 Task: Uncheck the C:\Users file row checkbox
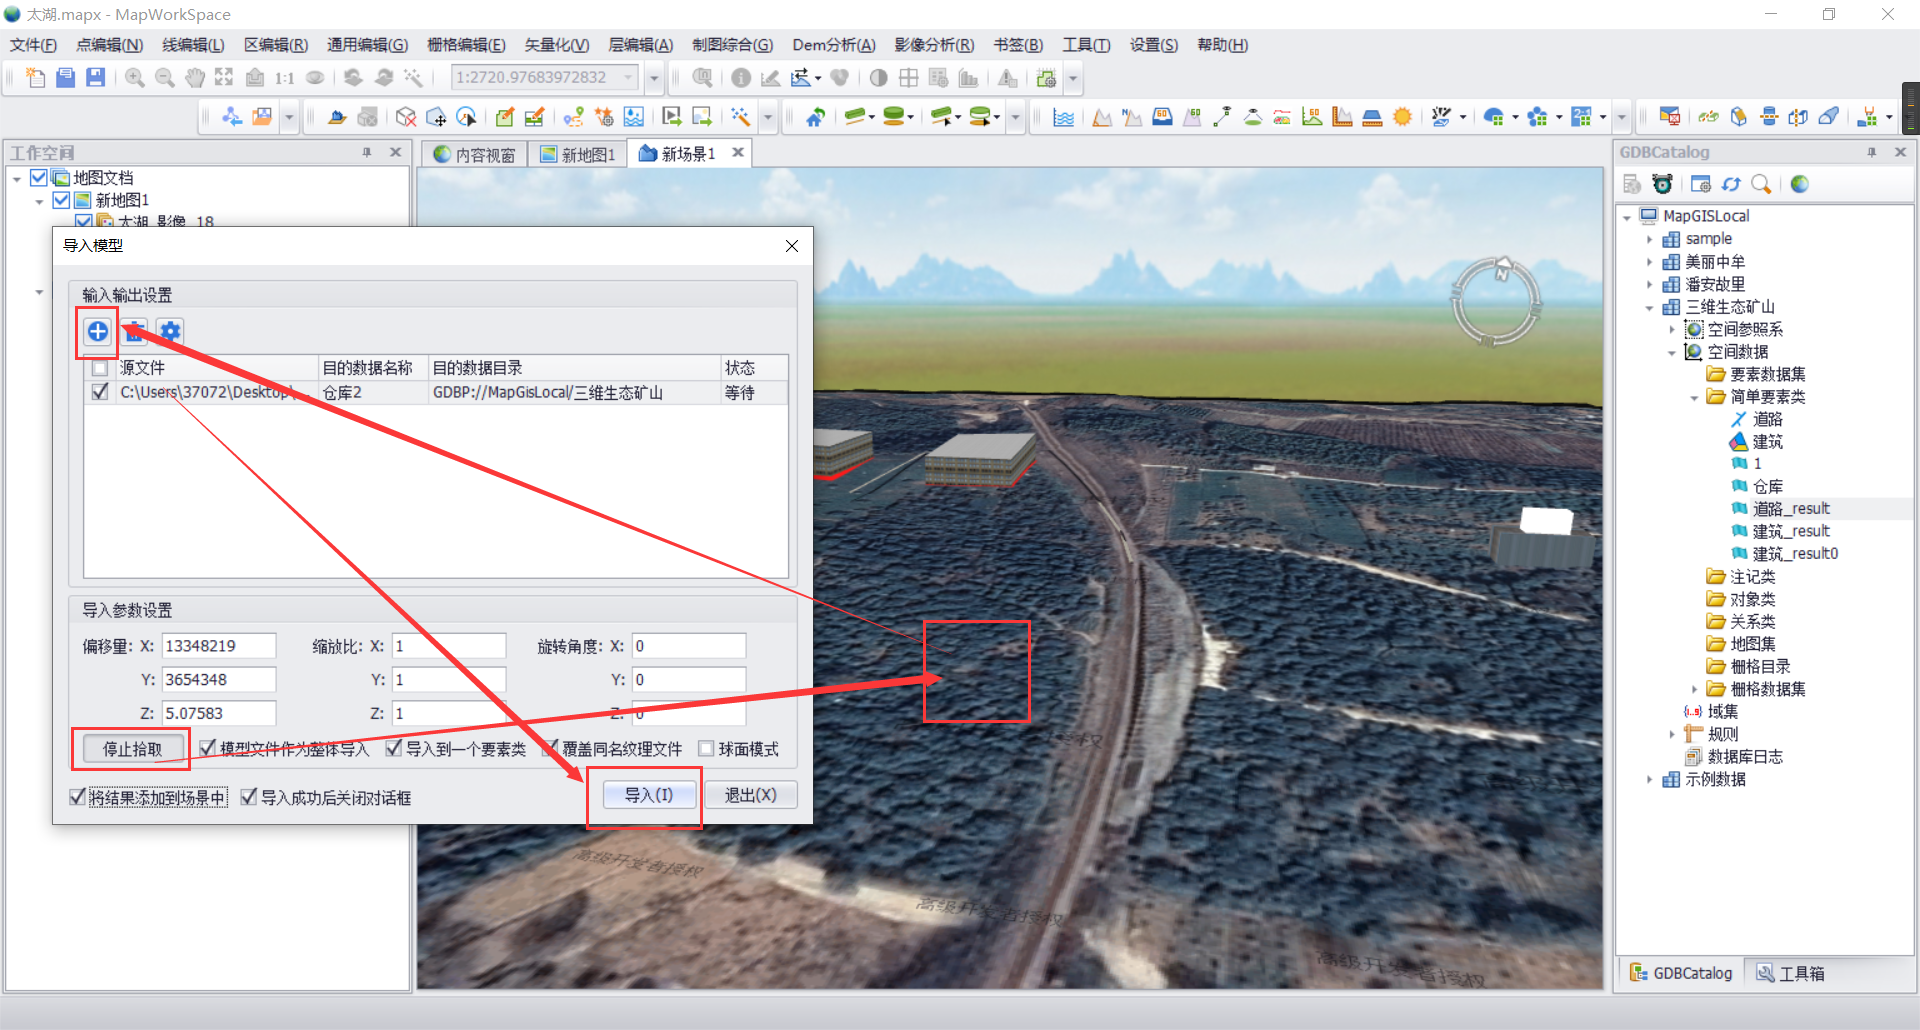point(100,392)
